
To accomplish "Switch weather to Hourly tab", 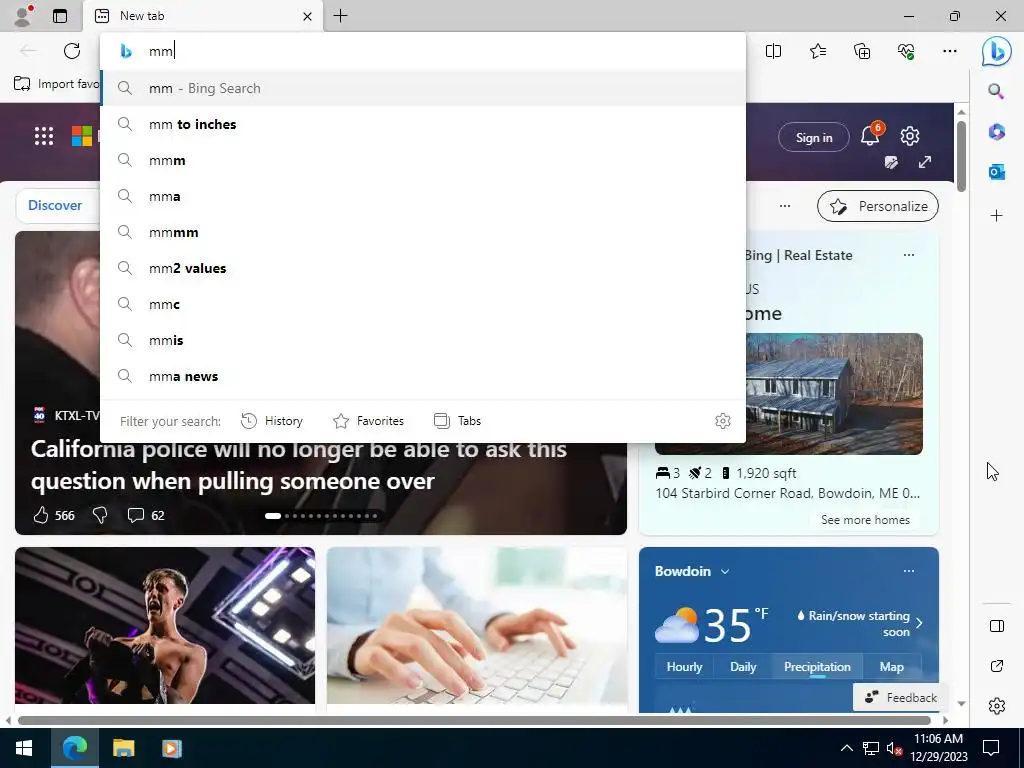I will pyautogui.click(x=684, y=667).
